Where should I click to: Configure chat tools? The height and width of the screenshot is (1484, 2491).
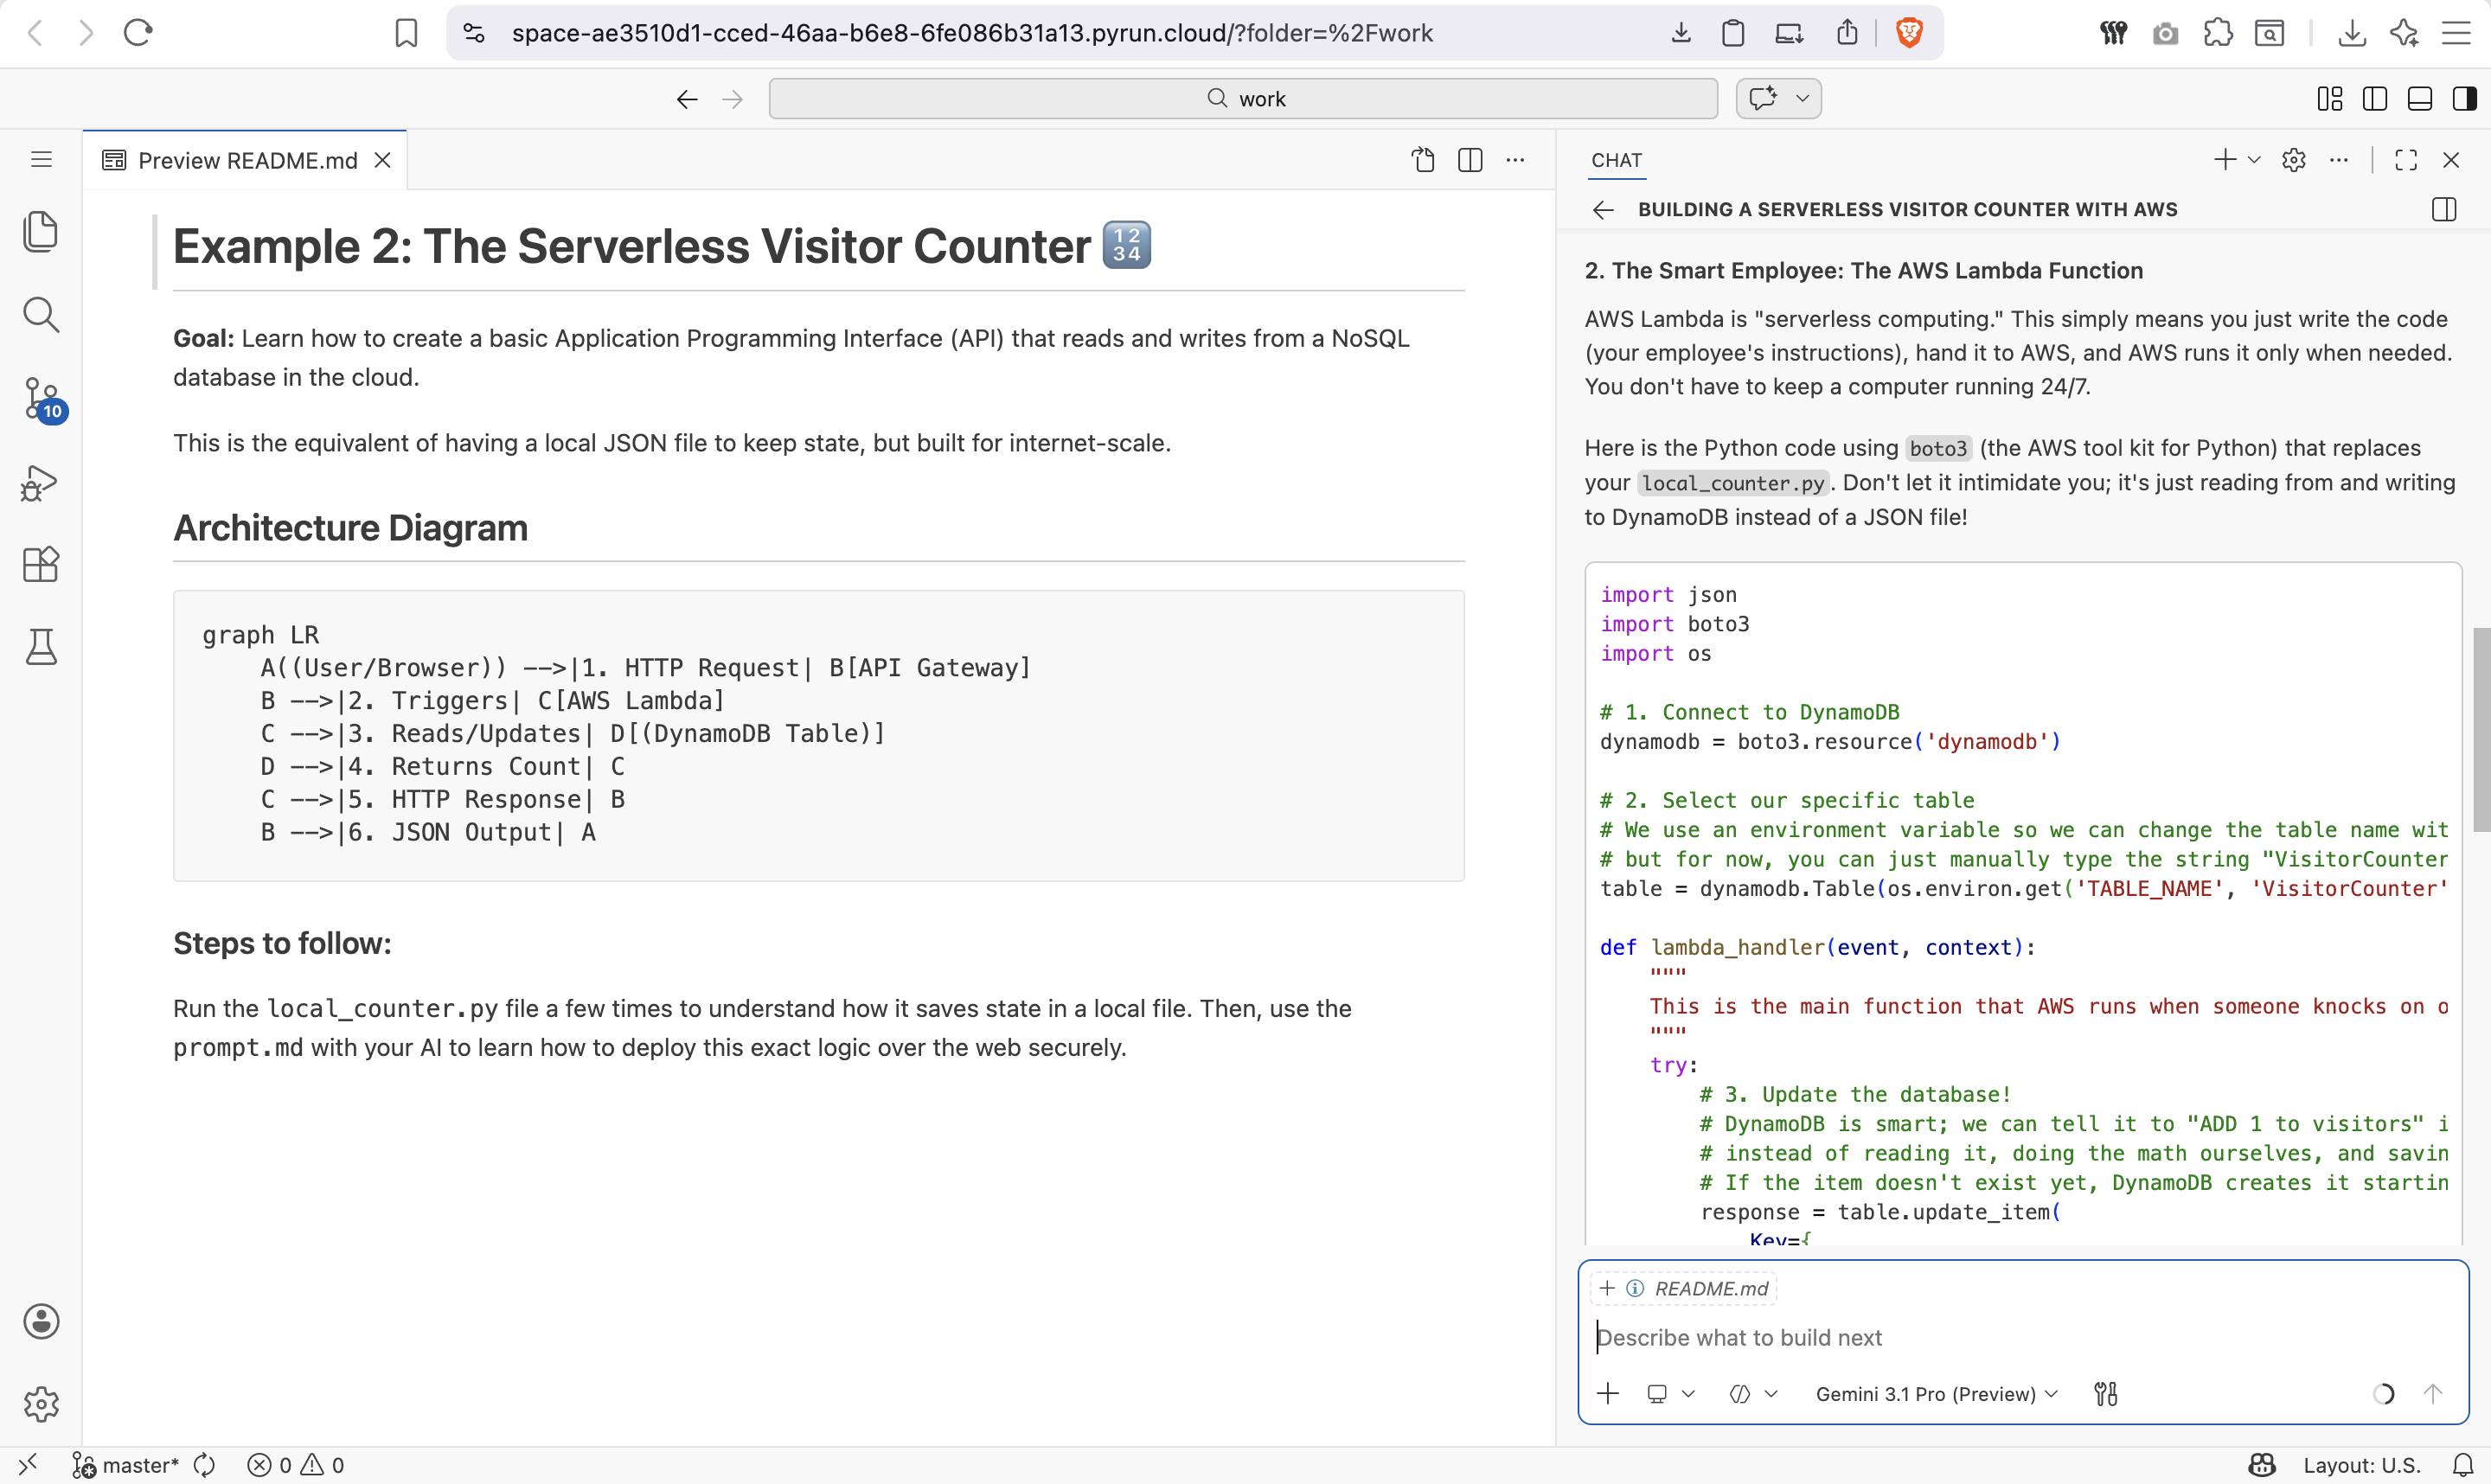pyautogui.click(x=2106, y=1393)
